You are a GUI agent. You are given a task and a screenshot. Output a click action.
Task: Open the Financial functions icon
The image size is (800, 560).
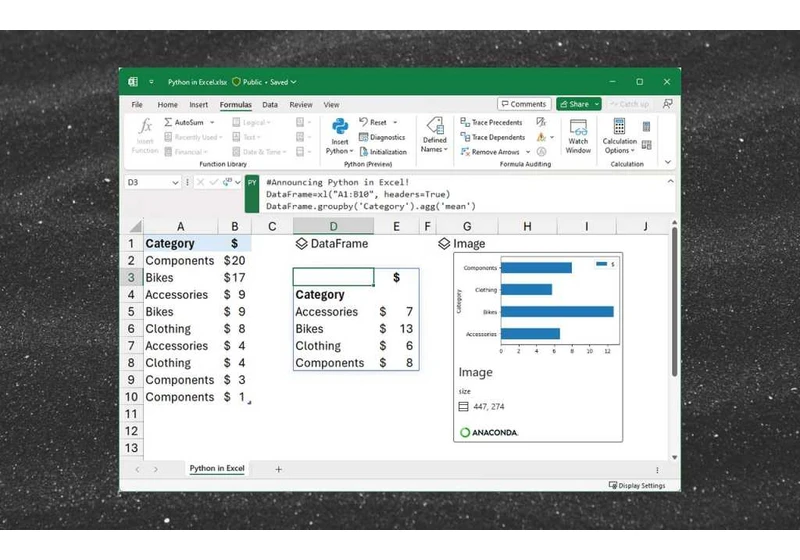pyautogui.click(x=168, y=151)
